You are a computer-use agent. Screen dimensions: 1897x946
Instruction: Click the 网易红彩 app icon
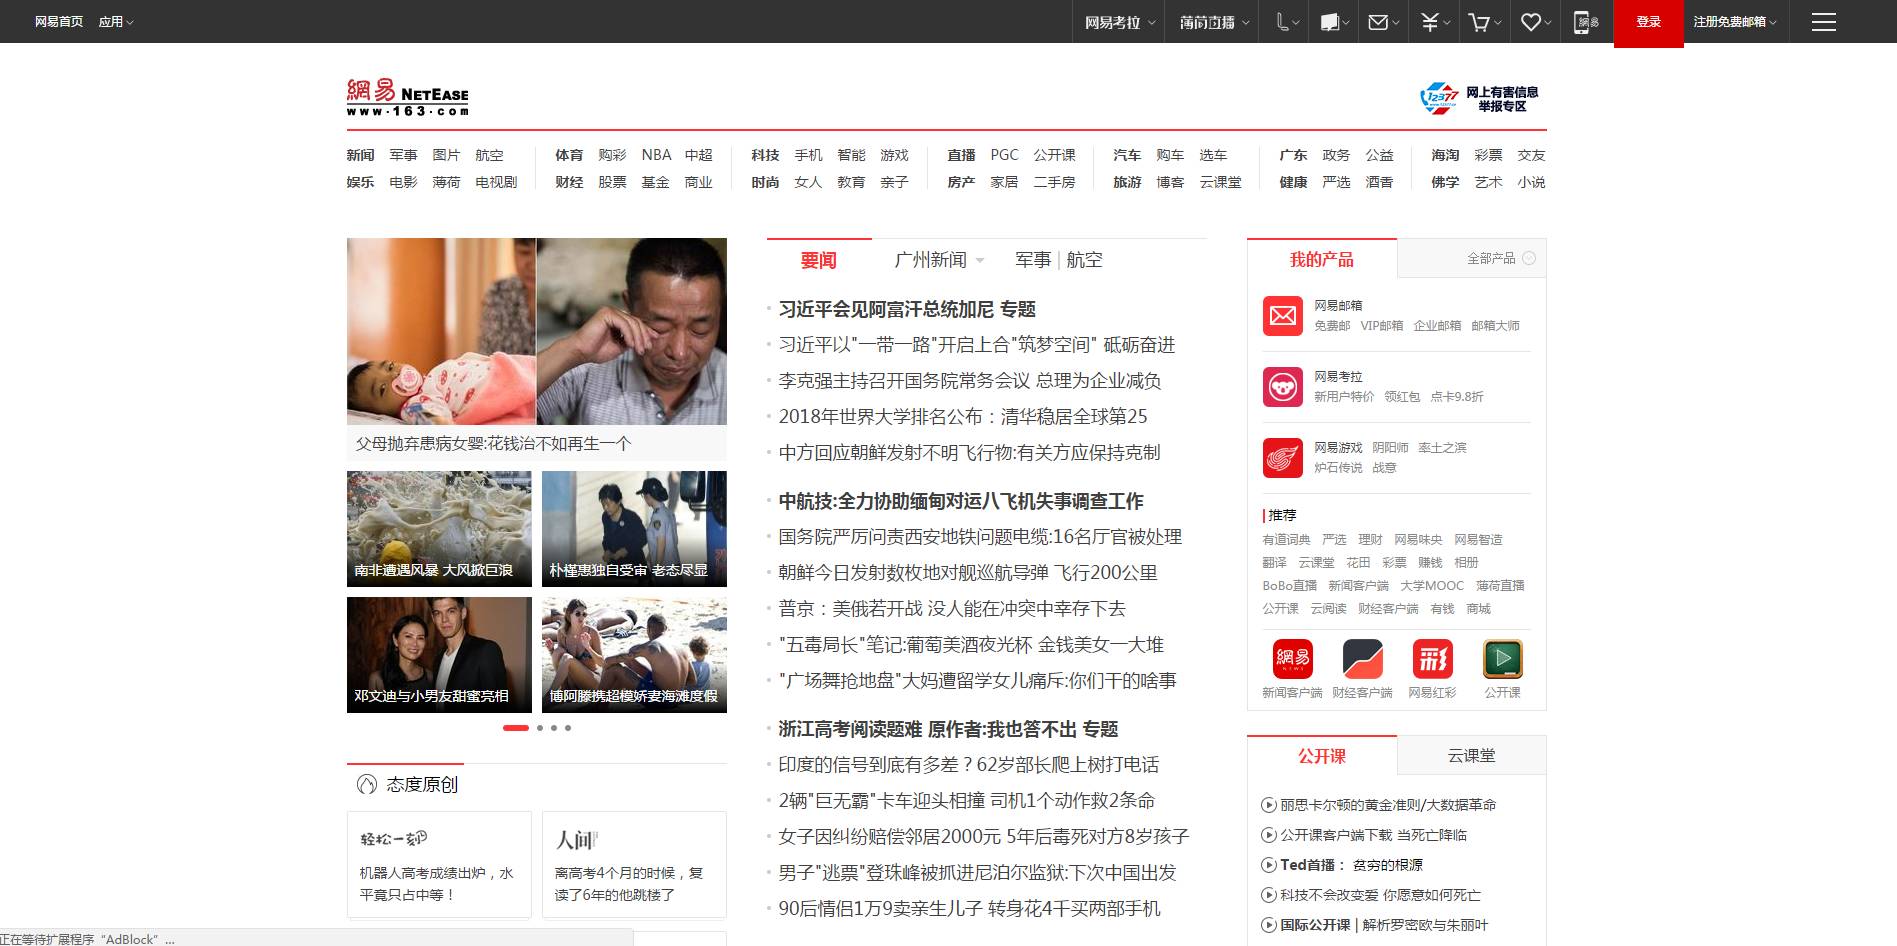coord(1432,660)
